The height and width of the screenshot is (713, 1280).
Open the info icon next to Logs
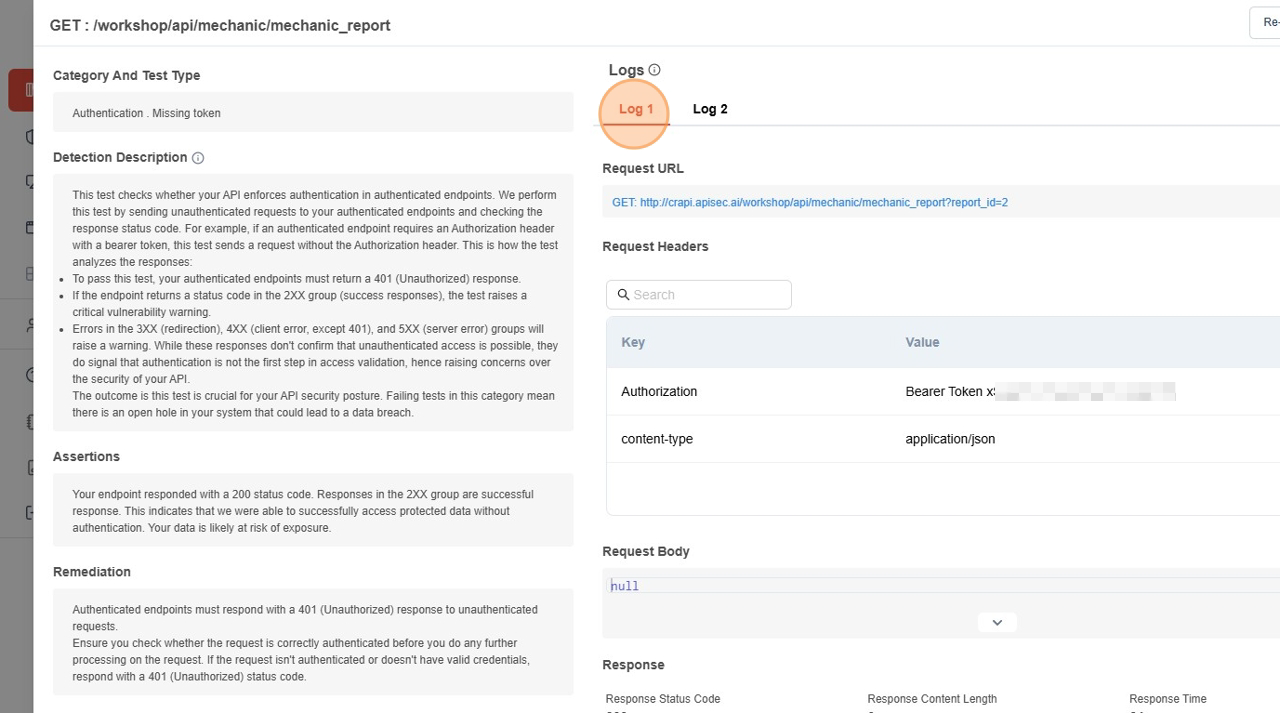point(654,70)
